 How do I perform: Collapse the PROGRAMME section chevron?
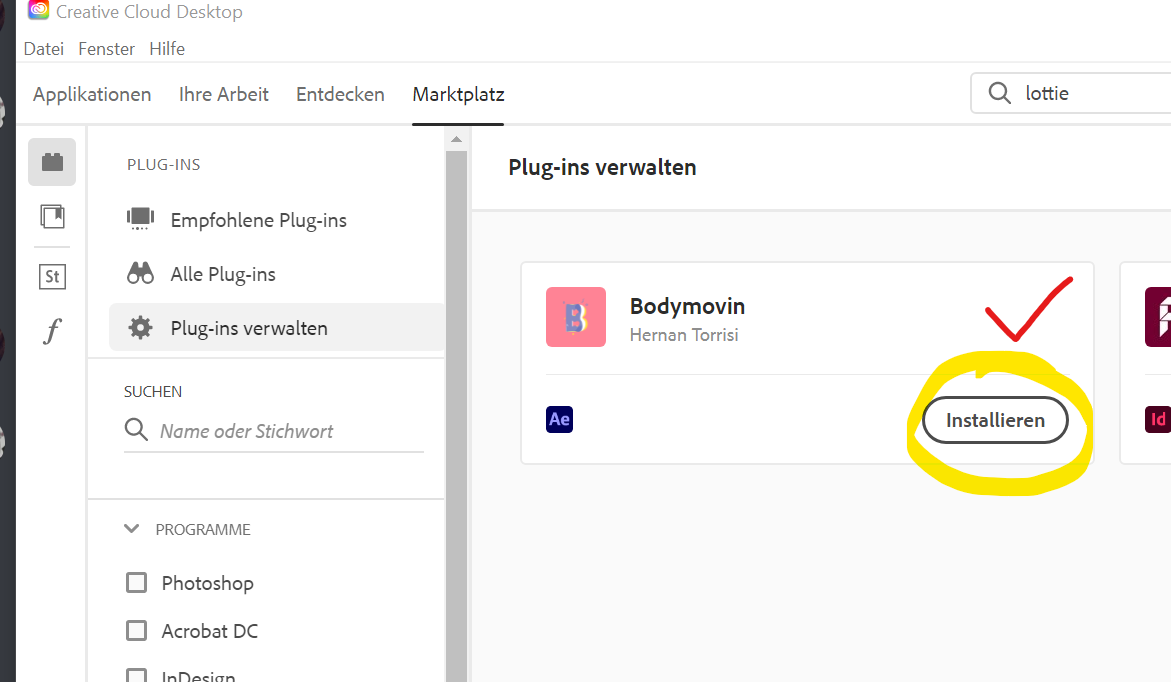[131, 529]
